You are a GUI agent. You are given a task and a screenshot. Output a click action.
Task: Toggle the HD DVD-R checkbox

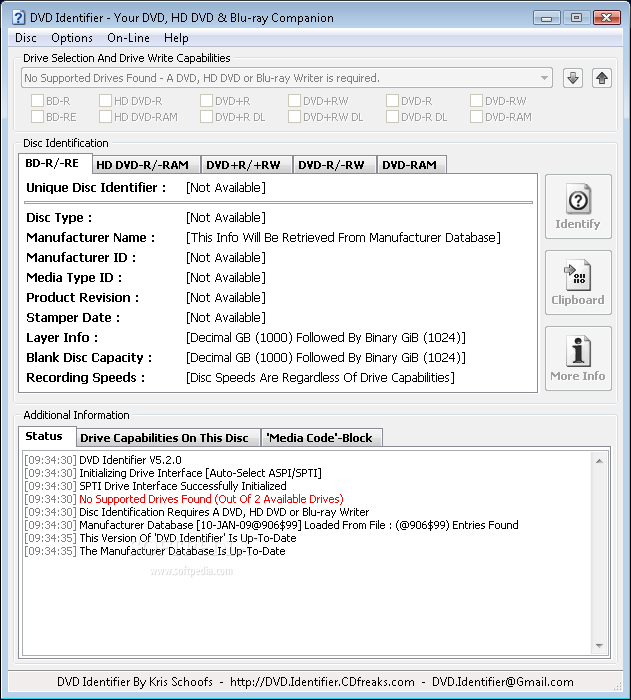click(x=105, y=100)
